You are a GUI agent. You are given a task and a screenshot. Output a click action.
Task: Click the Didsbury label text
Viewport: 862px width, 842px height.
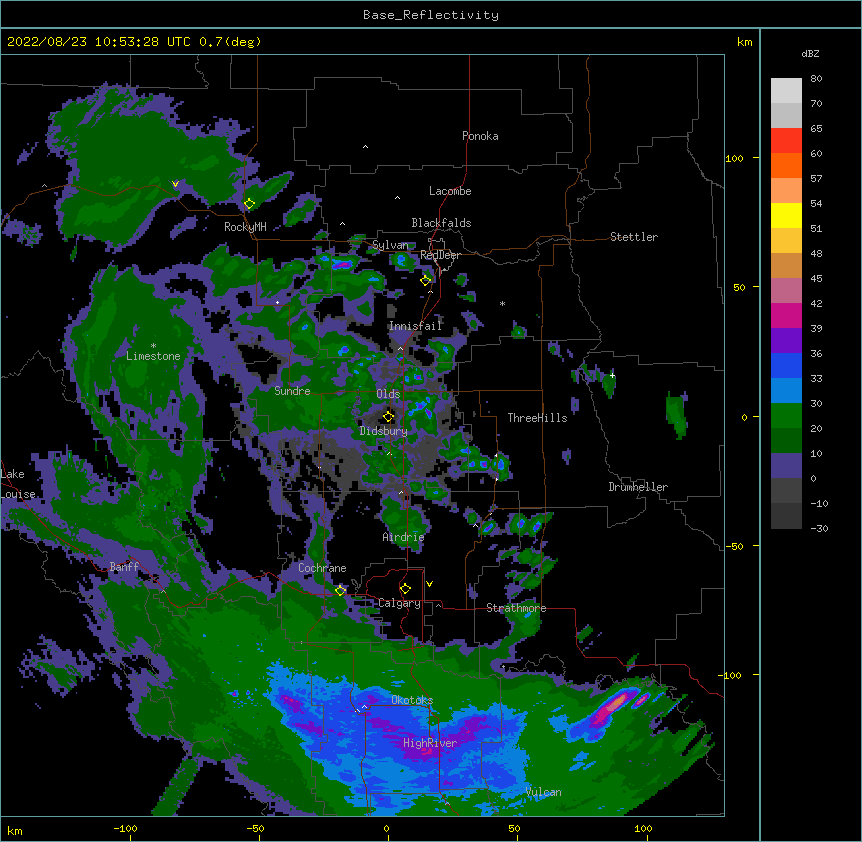pos(383,431)
